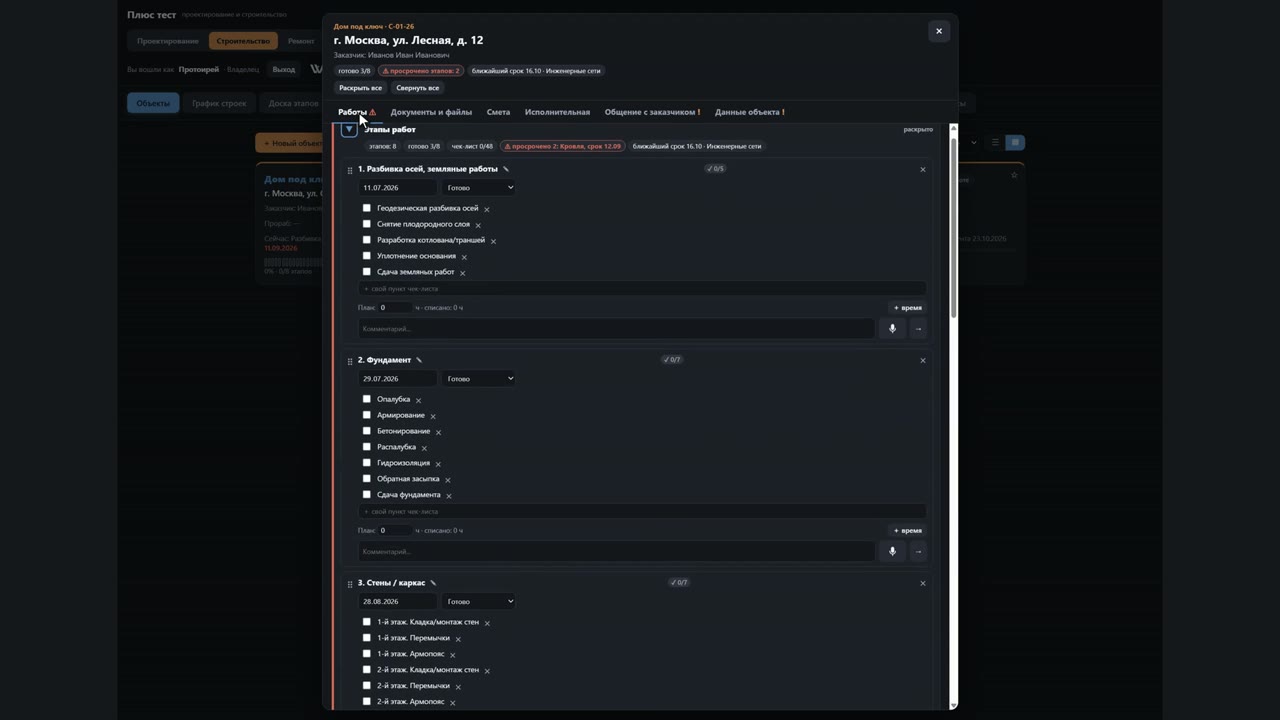Open the Общение с заказчиком tab

tap(652, 112)
